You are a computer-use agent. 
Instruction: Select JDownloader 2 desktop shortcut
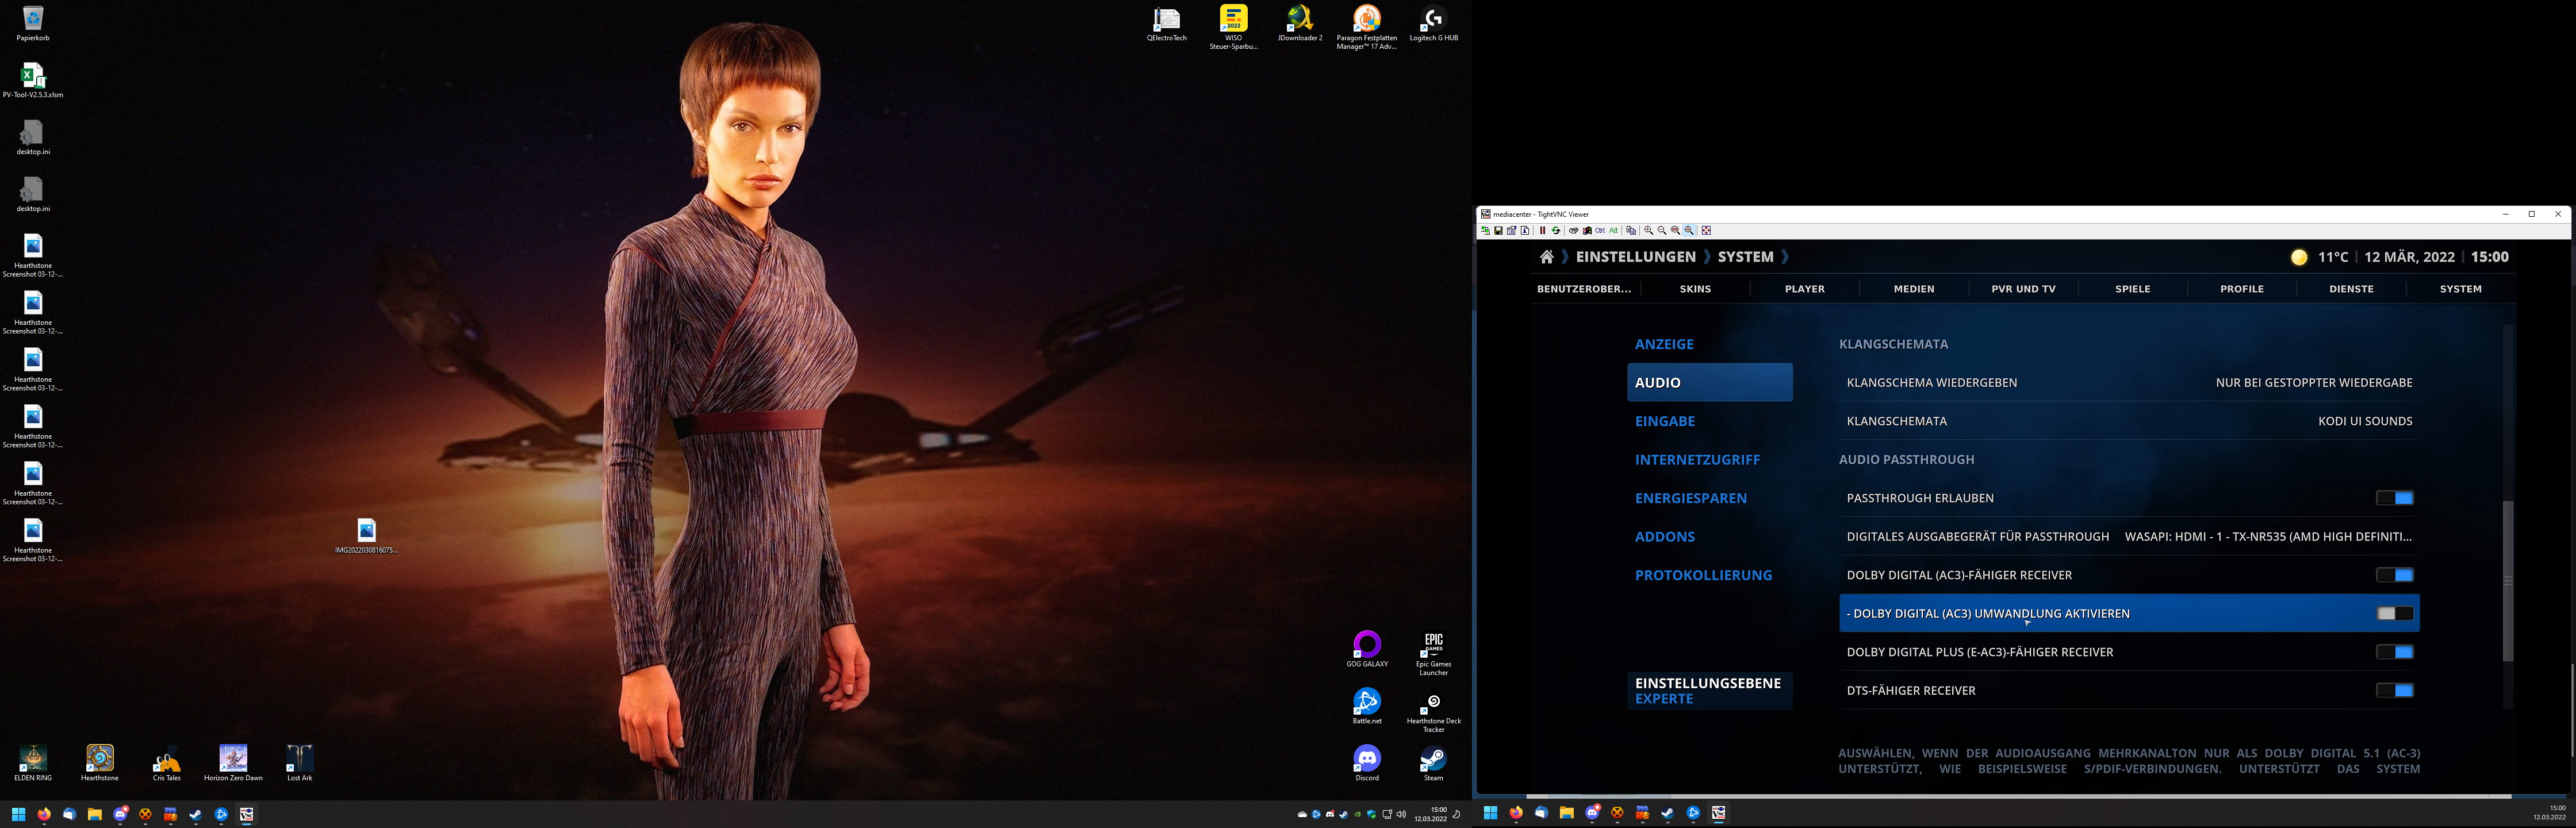click(1300, 24)
